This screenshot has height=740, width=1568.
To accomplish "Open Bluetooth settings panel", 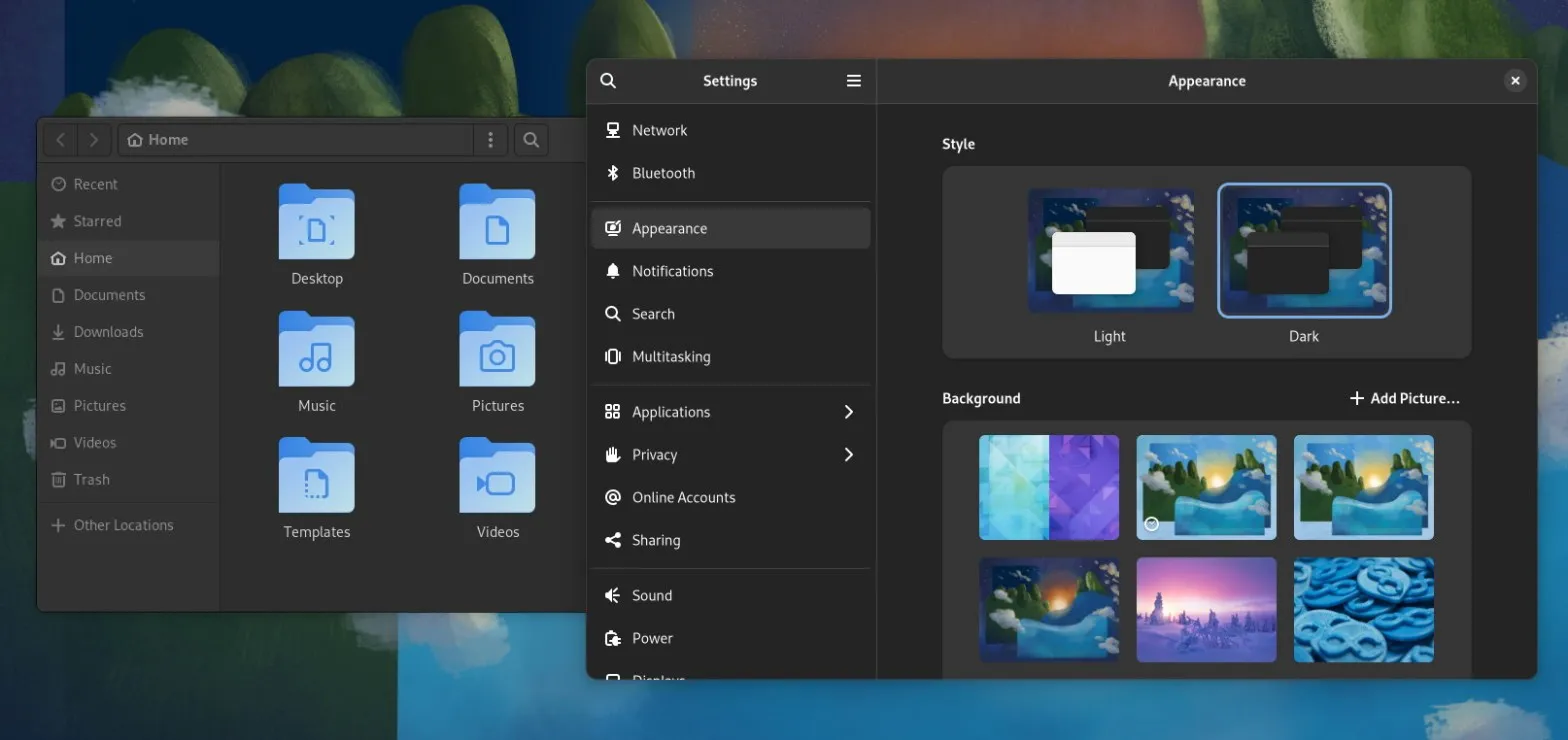I will [x=663, y=173].
